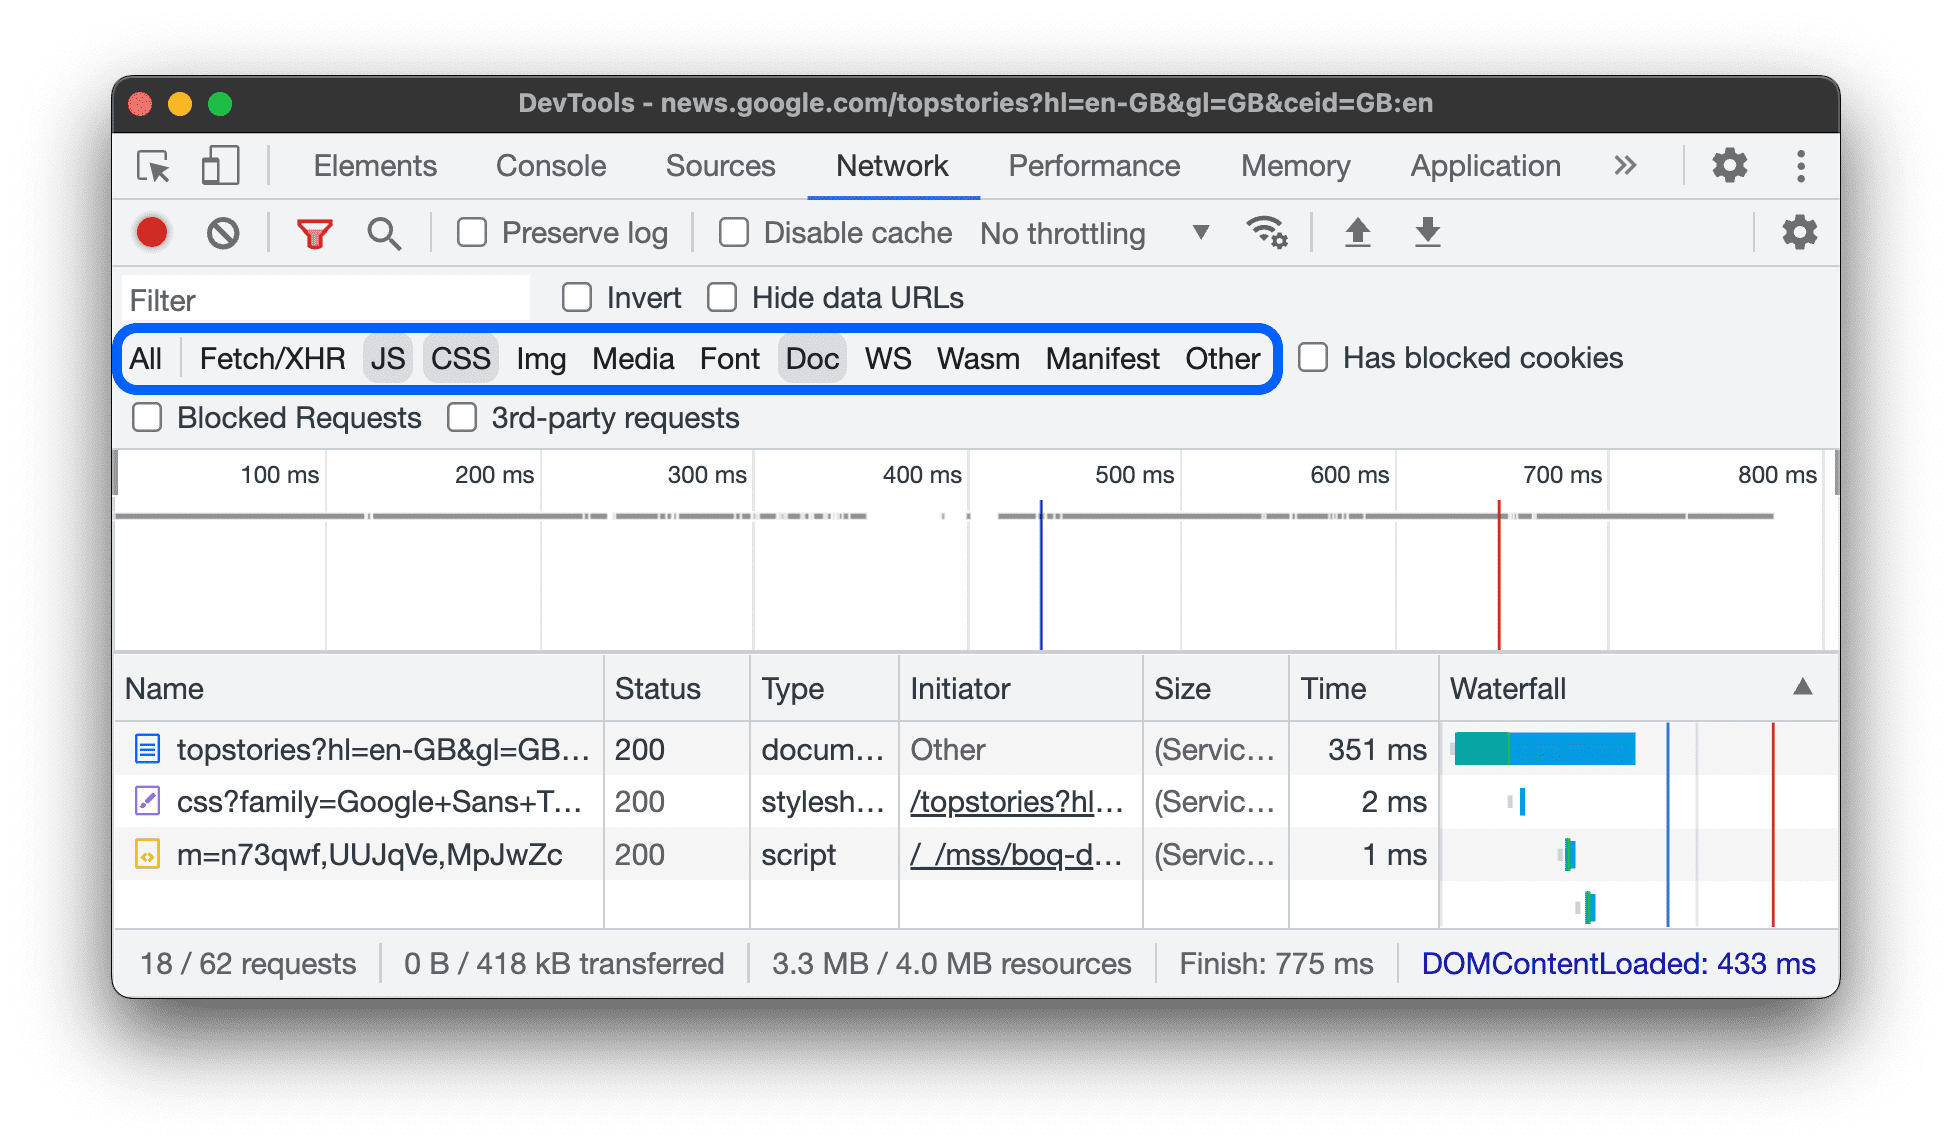The image size is (1952, 1146).
Task: Click the record network requests button
Action: pyautogui.click(x=154, y=232)
